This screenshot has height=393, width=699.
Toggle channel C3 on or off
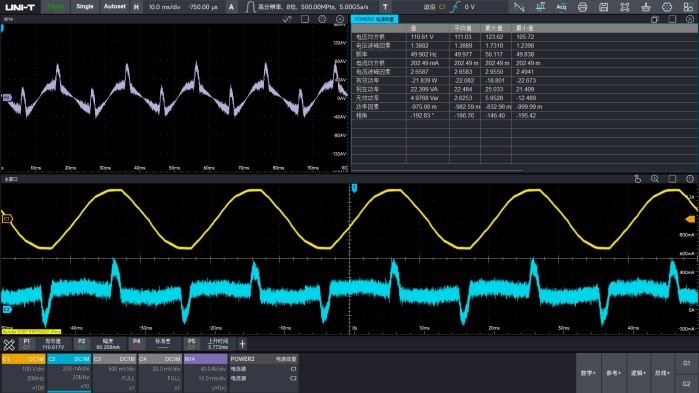(x=115, y=359)
